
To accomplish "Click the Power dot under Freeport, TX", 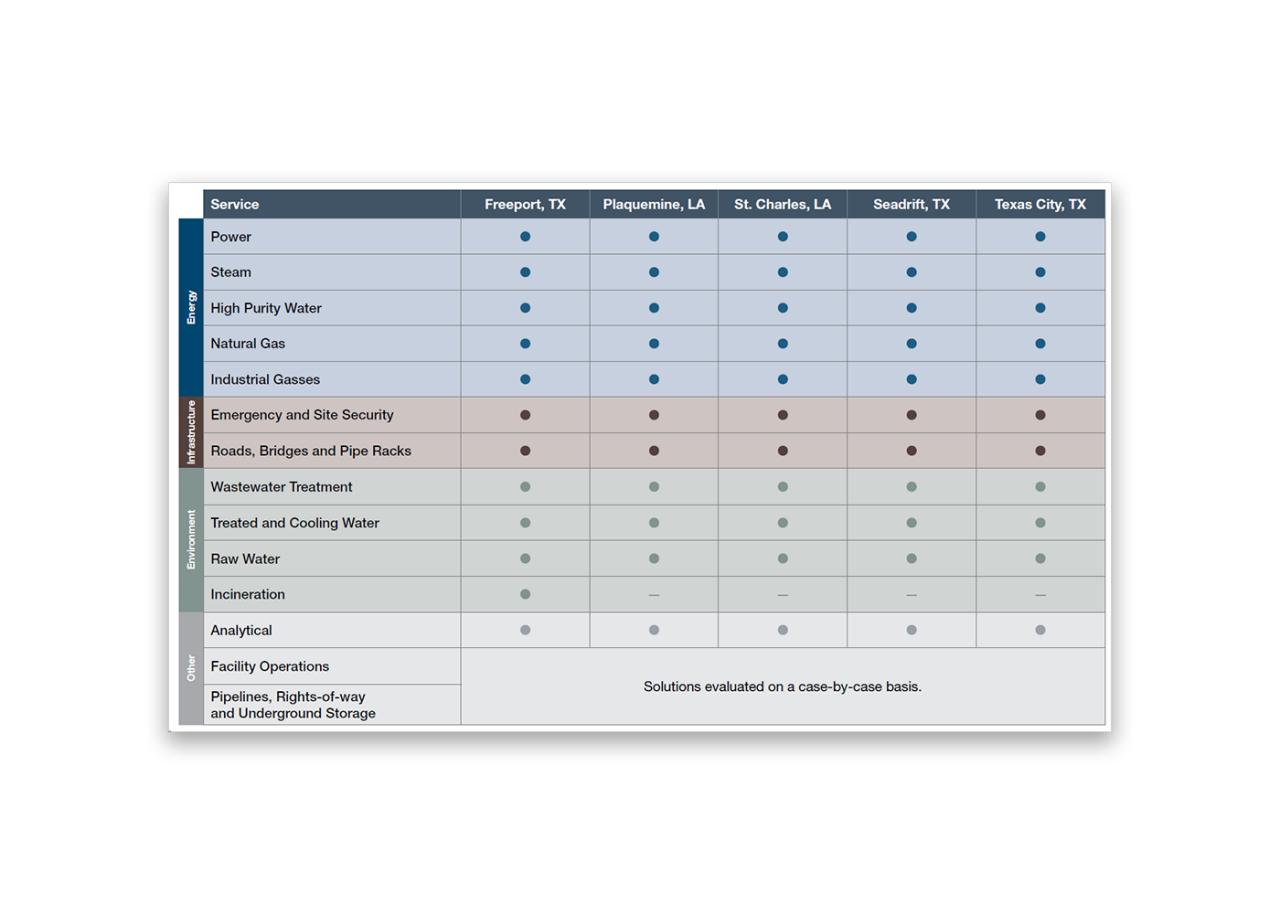I will click(x=524, y=236).
